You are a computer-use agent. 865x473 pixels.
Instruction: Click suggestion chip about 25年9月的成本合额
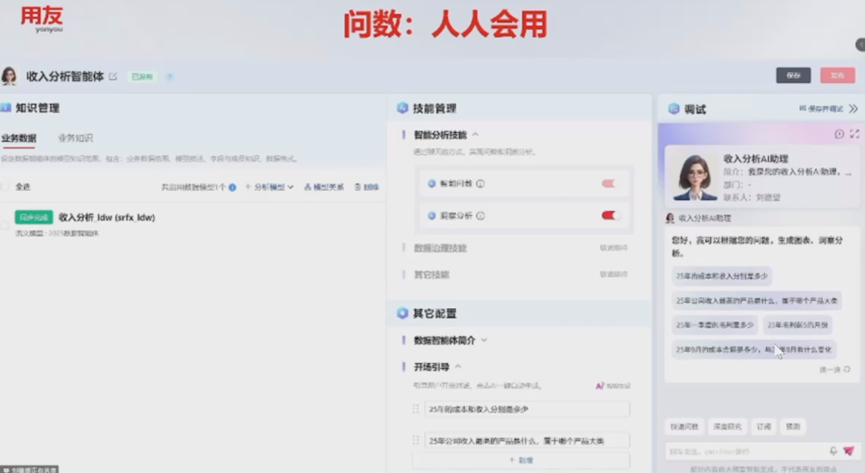754,349
